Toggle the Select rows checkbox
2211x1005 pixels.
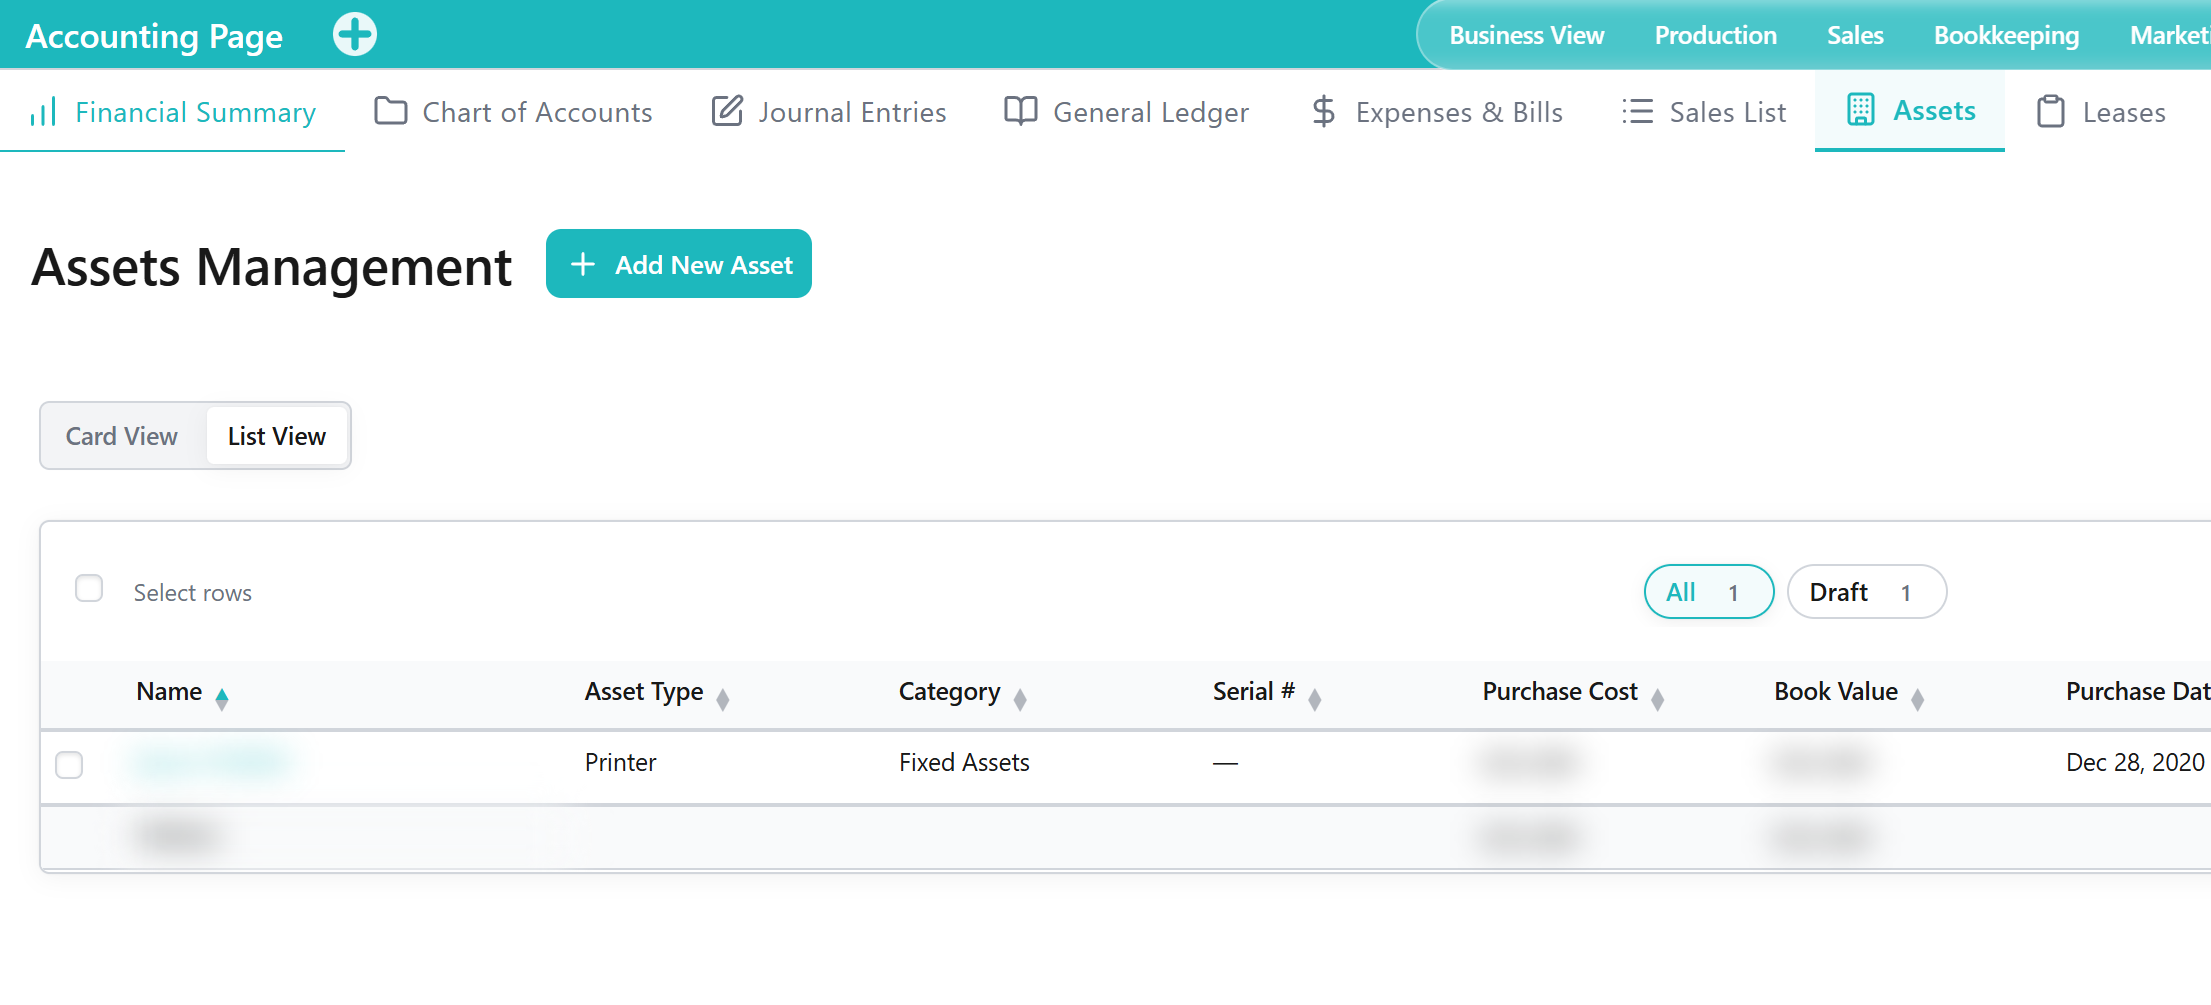click(x=89, y=588)
